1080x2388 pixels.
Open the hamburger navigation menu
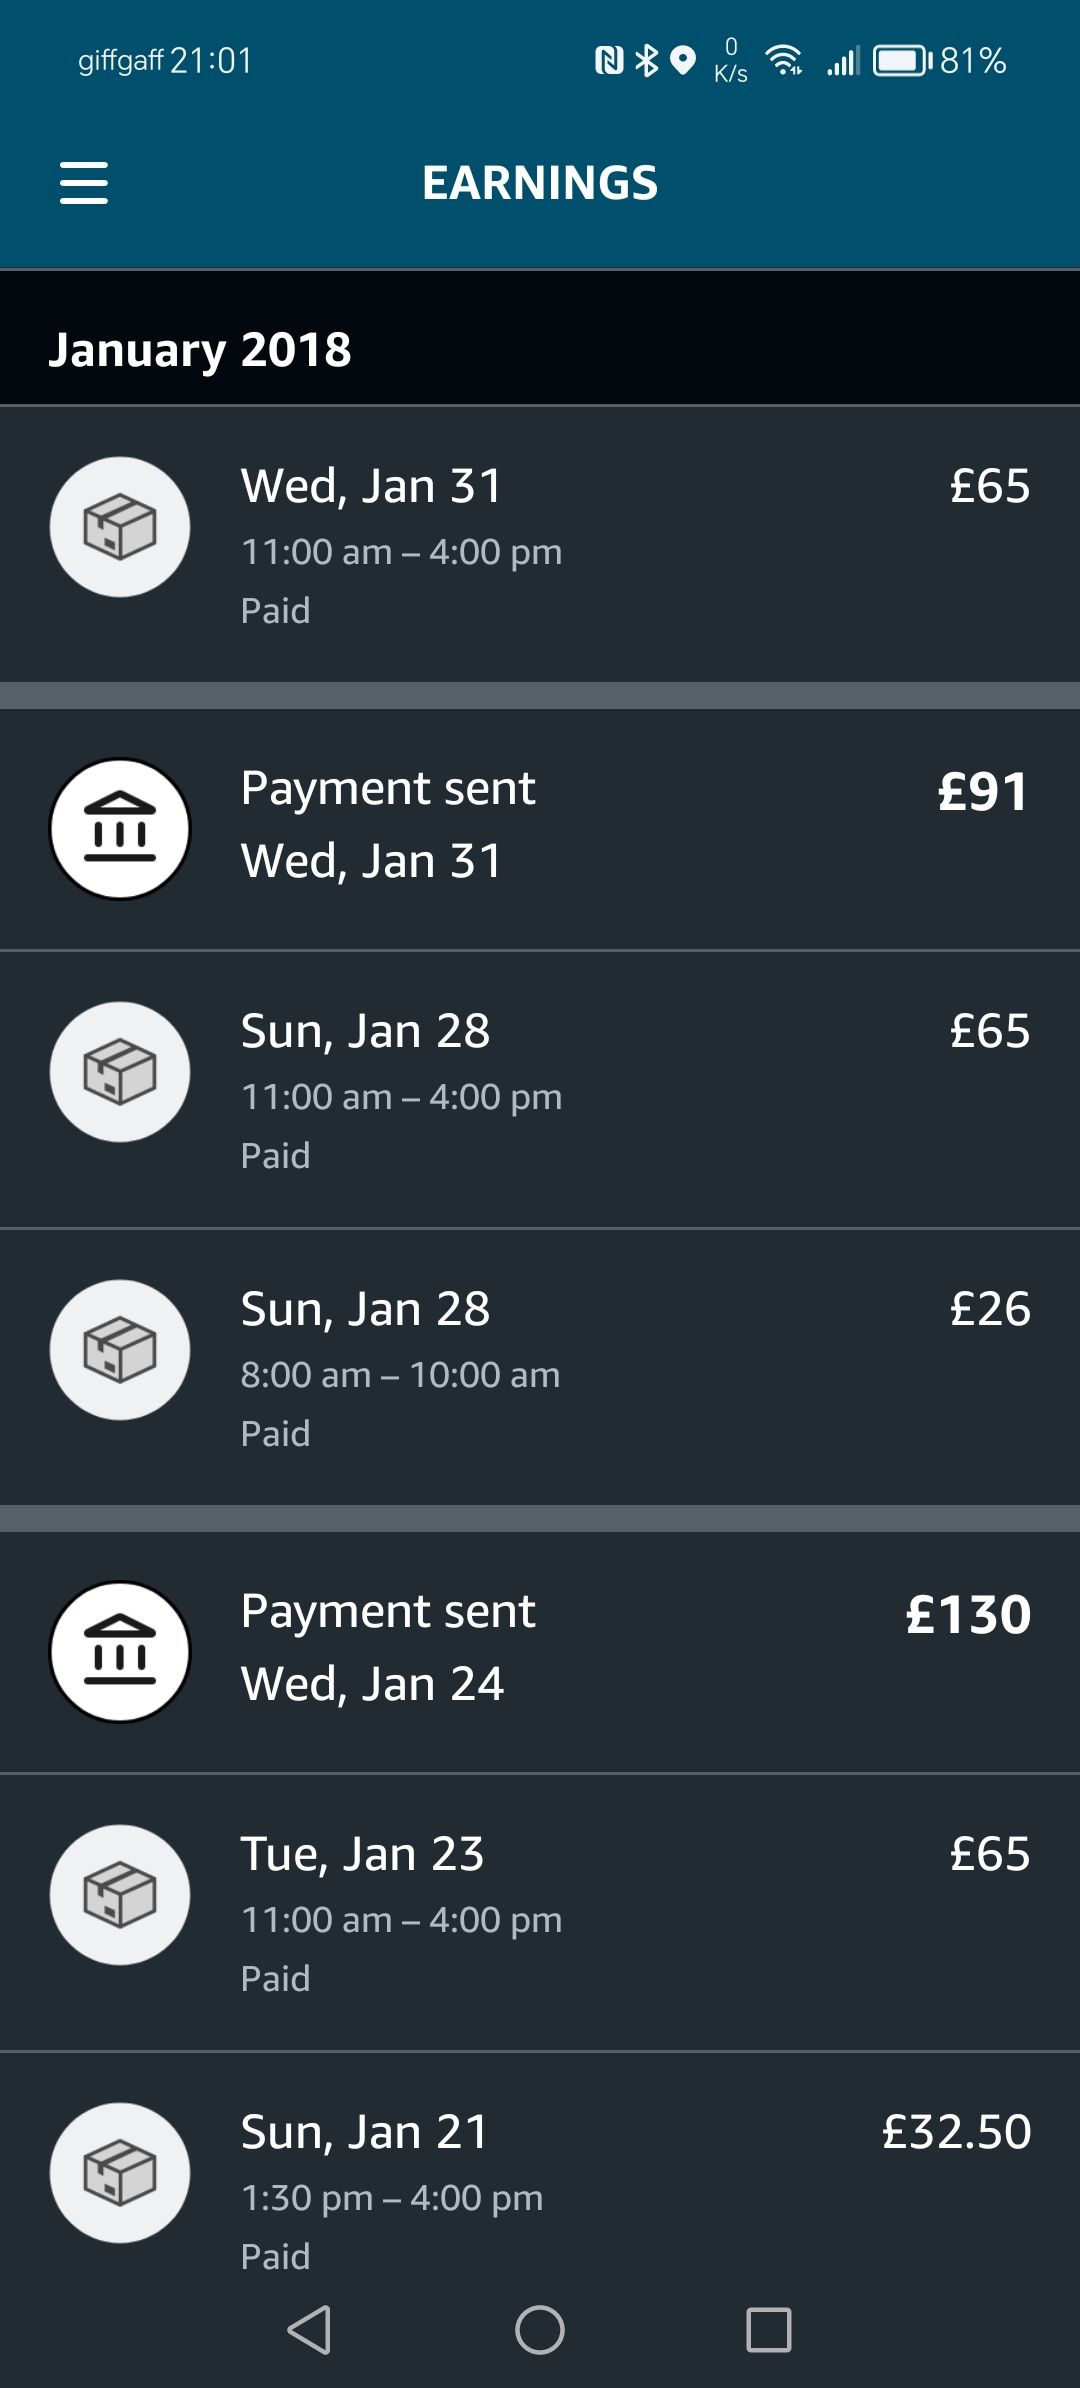point(84,183)
